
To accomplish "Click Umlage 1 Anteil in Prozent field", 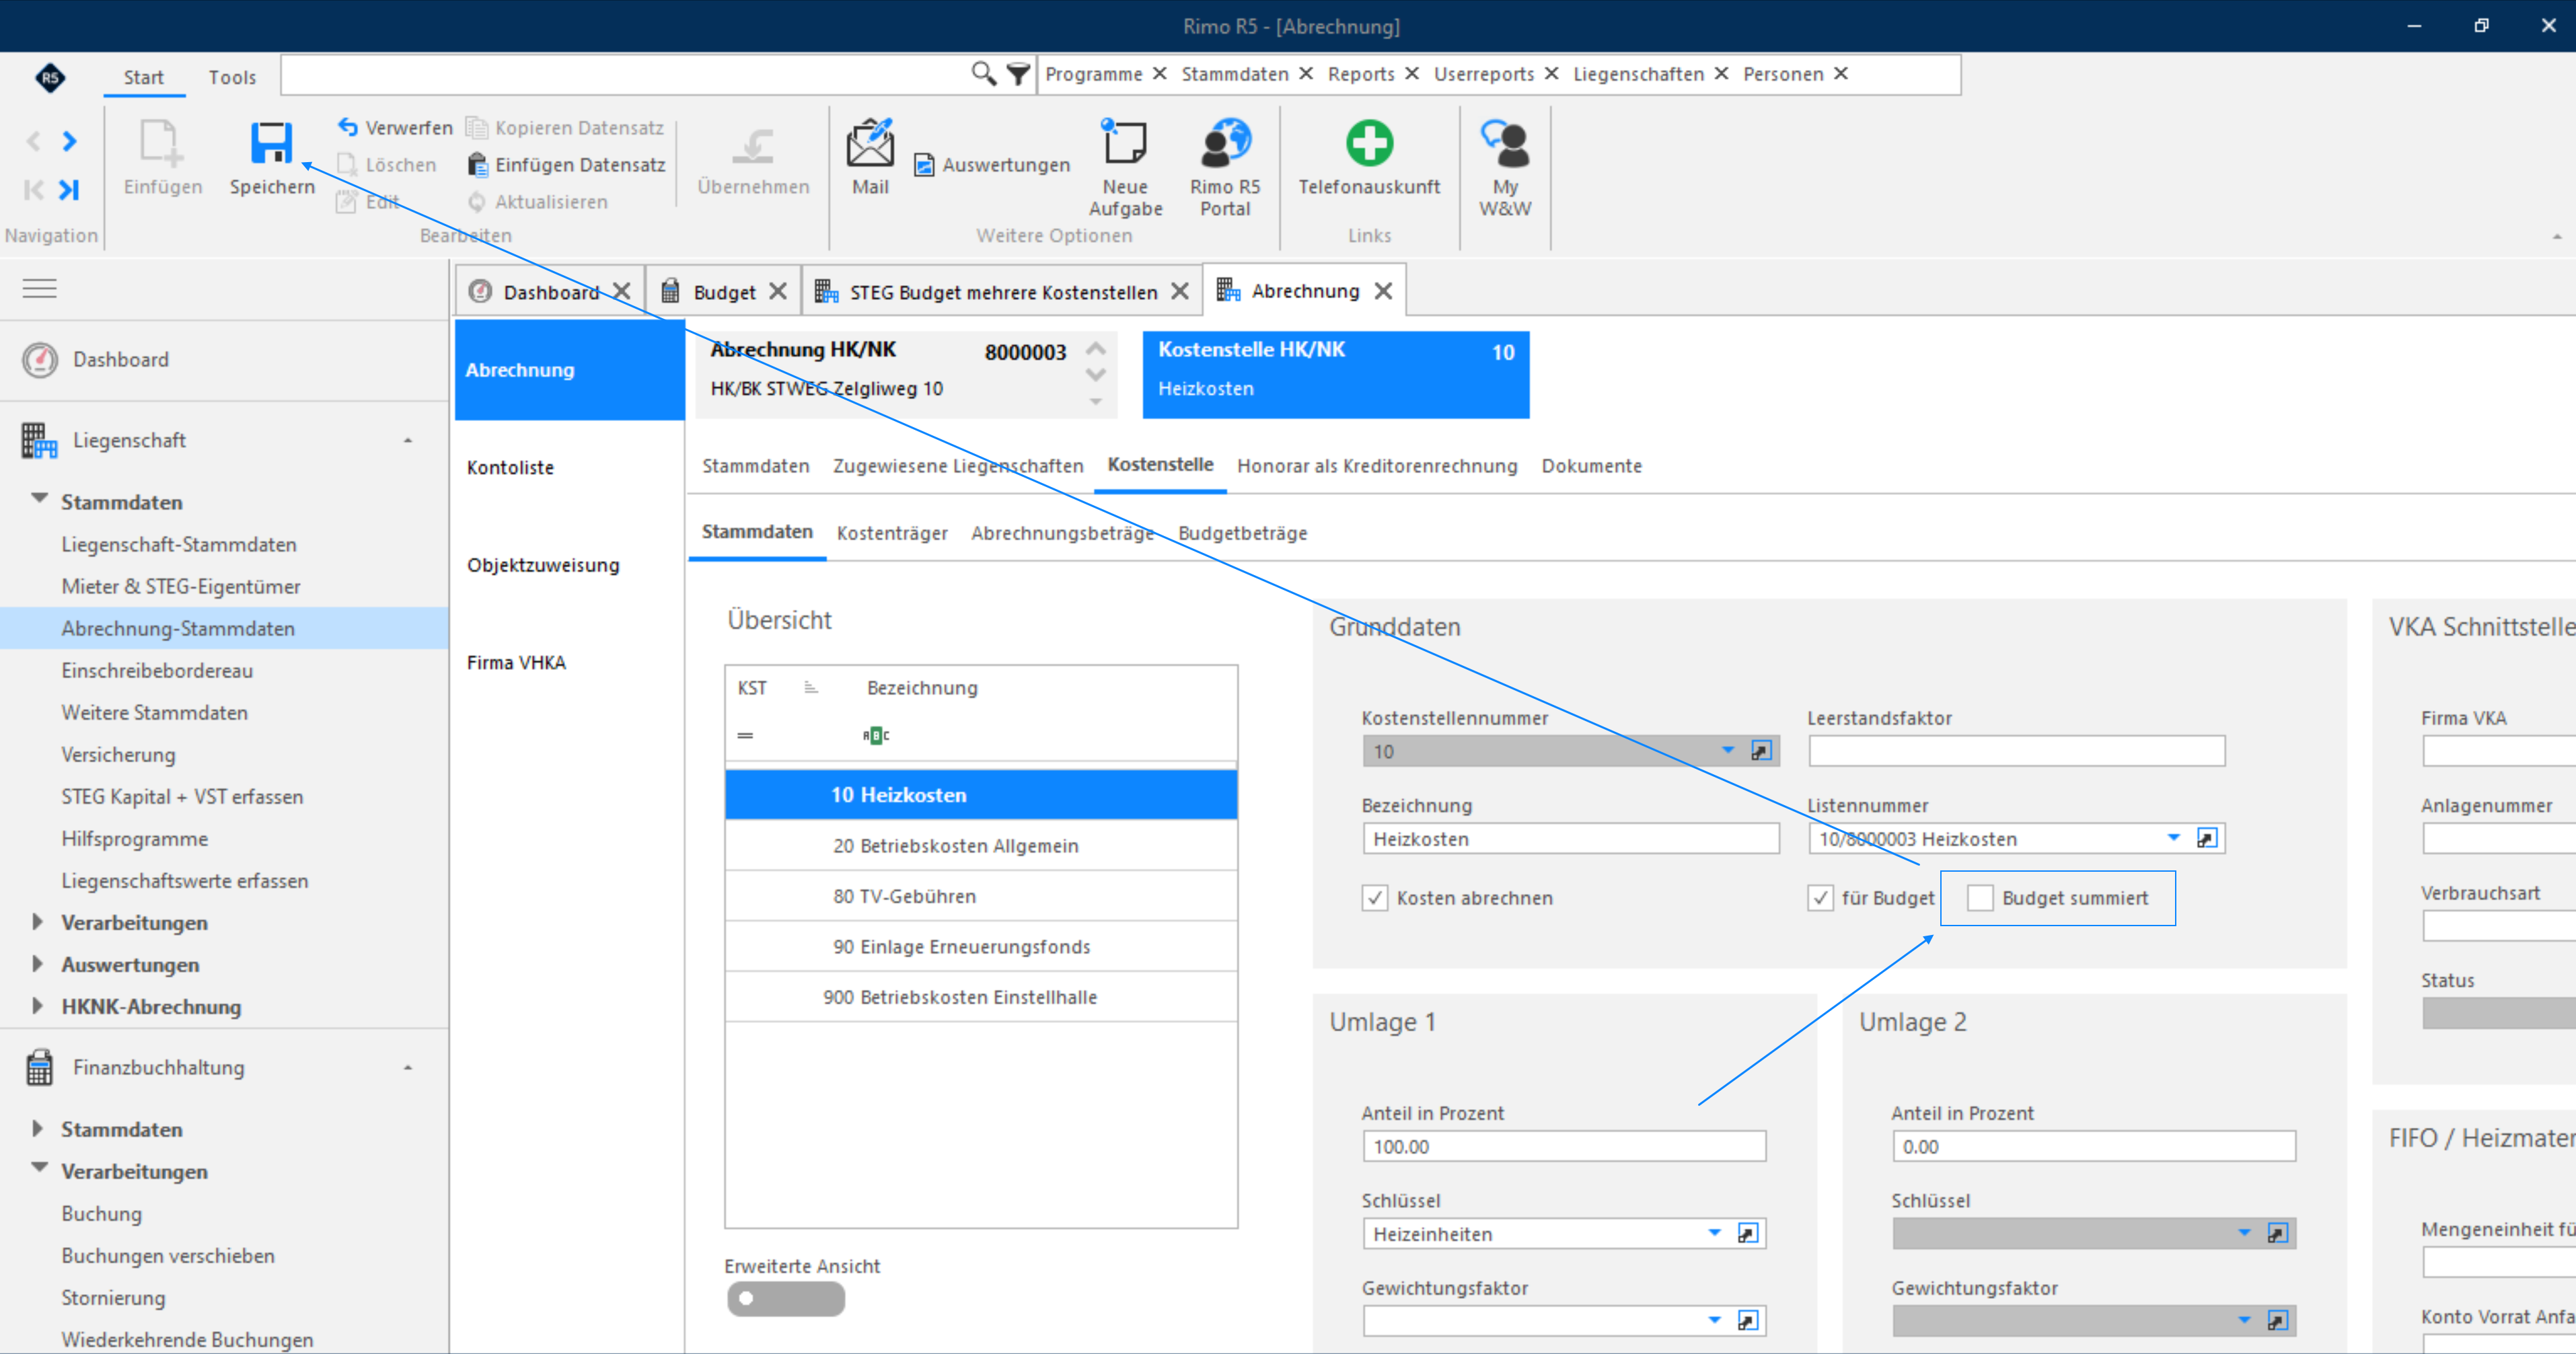I will [x=1564, y=1146].
